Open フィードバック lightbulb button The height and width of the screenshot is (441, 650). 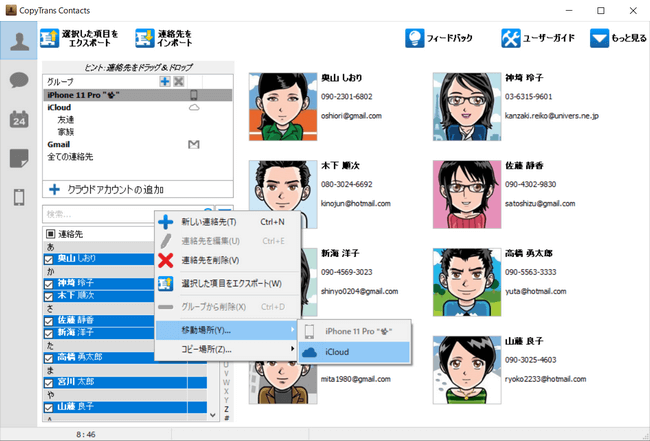[439, 38]
